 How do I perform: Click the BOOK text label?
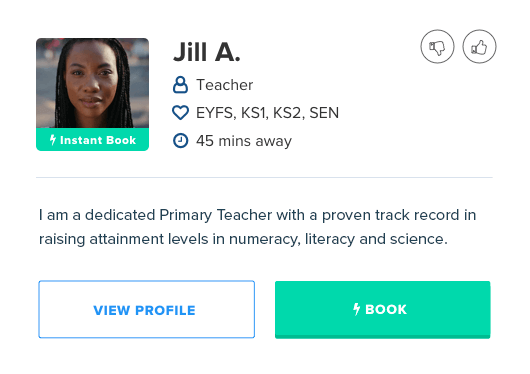coord(386,309)
